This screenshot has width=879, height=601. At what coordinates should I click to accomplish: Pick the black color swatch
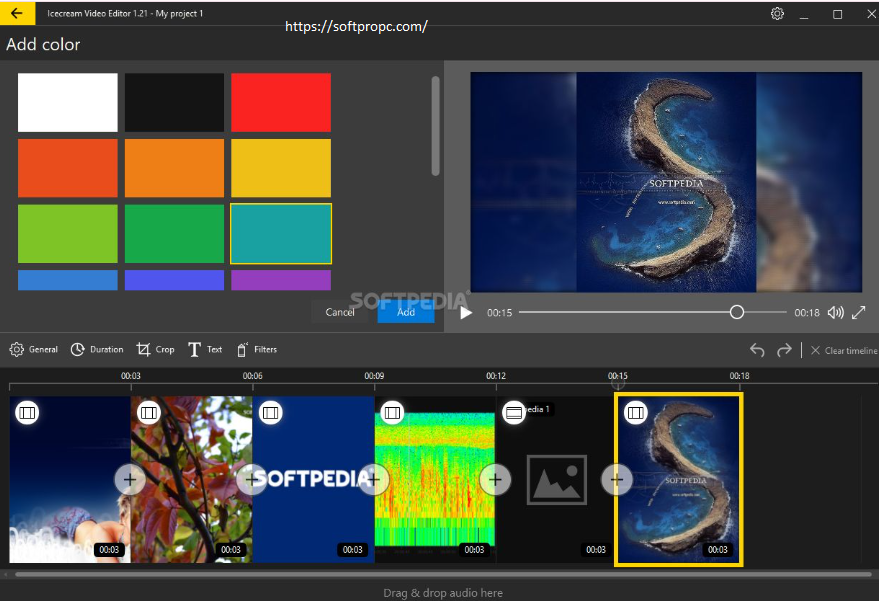click(174, 103)
